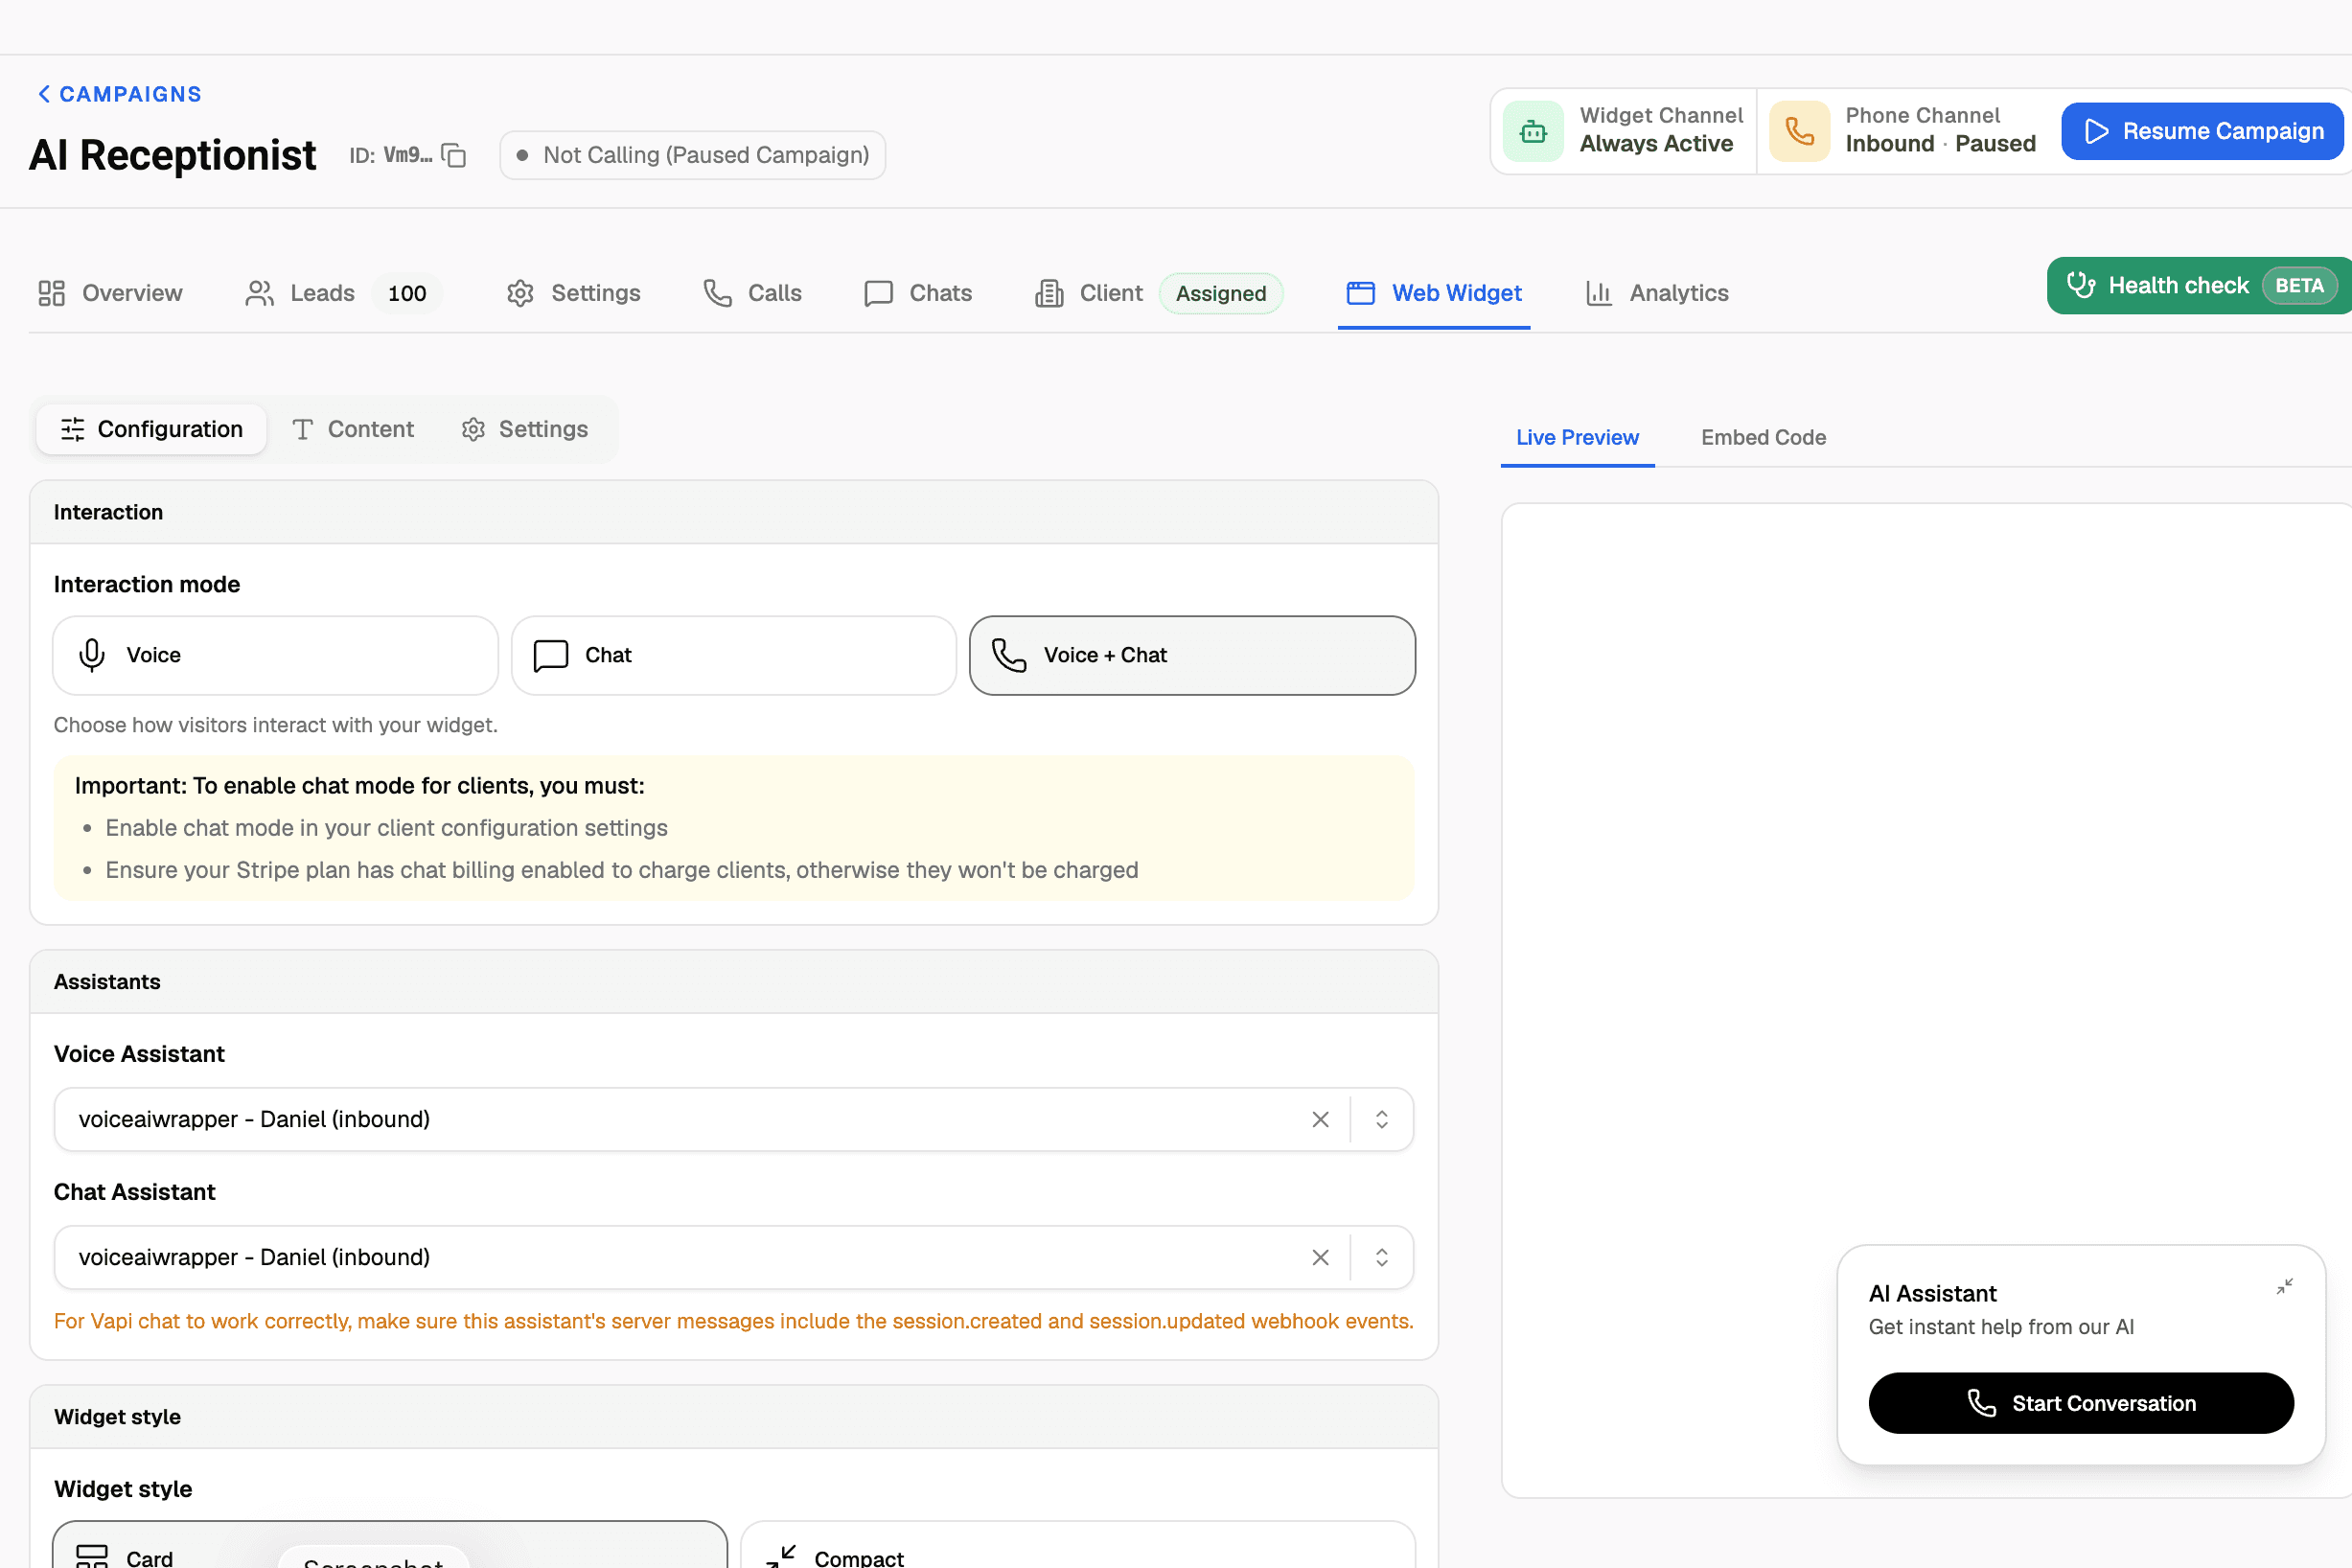Switch to the widget Settings sub-tab
The image size is (2352, 1568).
524,429
